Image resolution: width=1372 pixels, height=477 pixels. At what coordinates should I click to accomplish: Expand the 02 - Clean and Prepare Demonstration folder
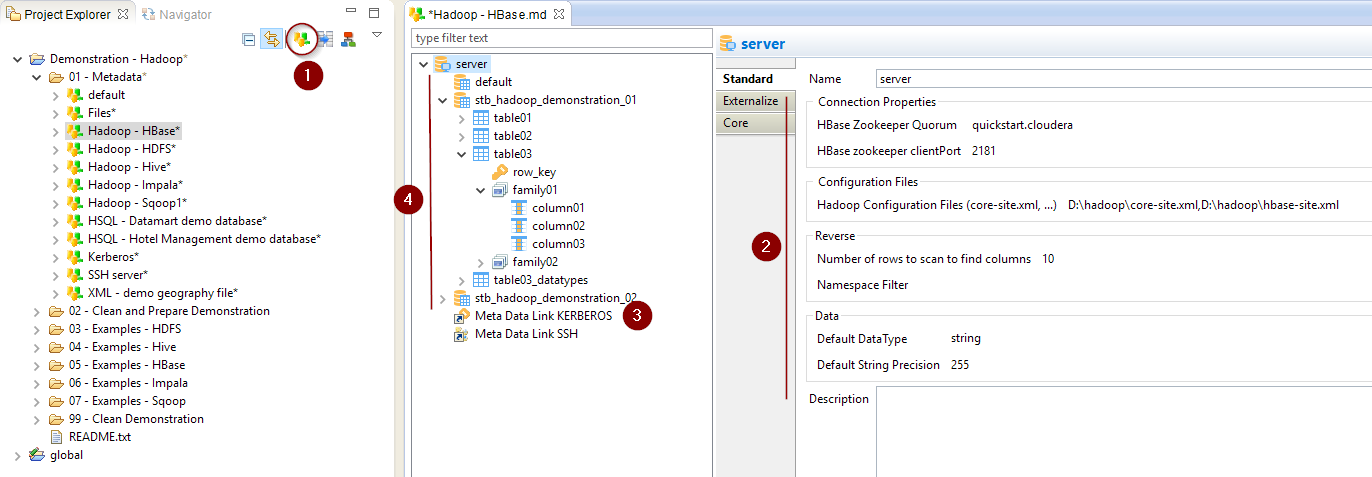click(37, 311)
